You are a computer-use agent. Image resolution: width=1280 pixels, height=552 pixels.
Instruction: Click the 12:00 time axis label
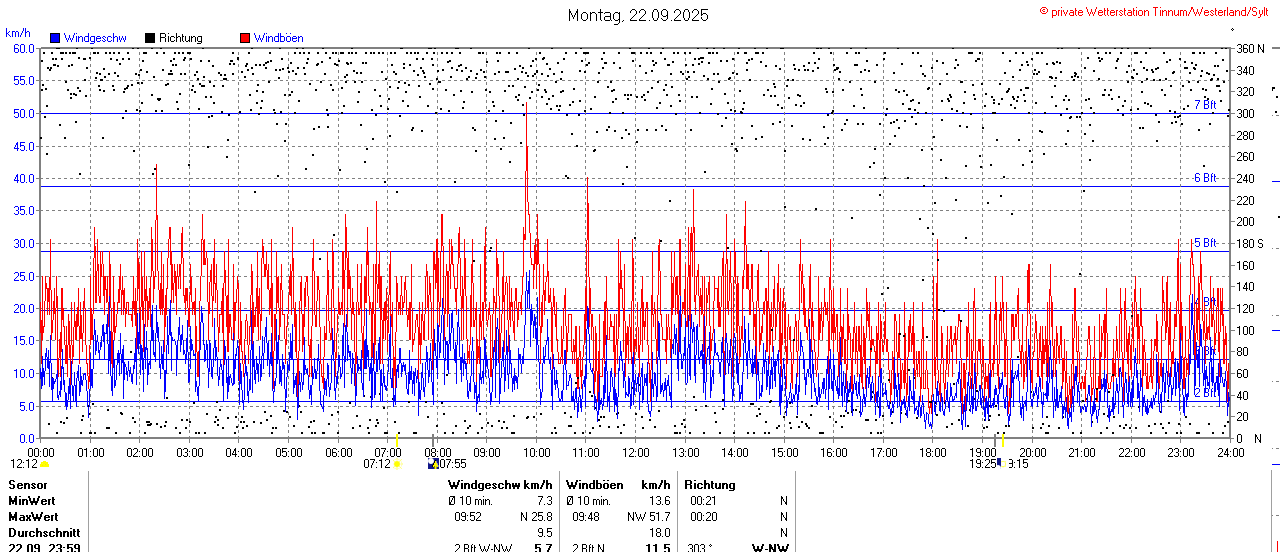tap(636, 453)
